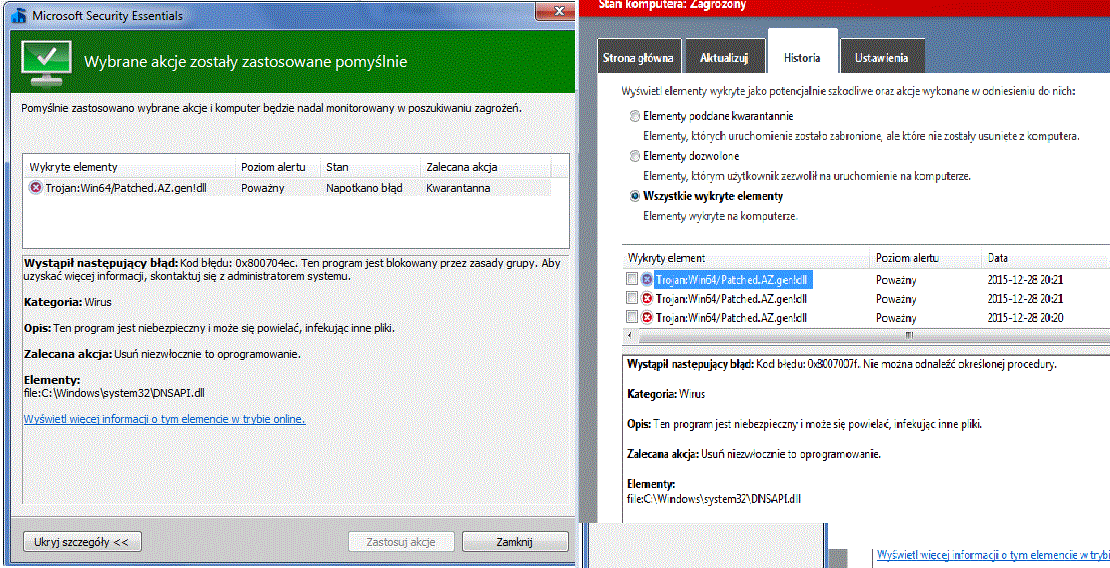The height and width of the screenshot is (568, 1110).
Task: Go to the 'Ustawienia' tab
Action: tap(881, 57)
